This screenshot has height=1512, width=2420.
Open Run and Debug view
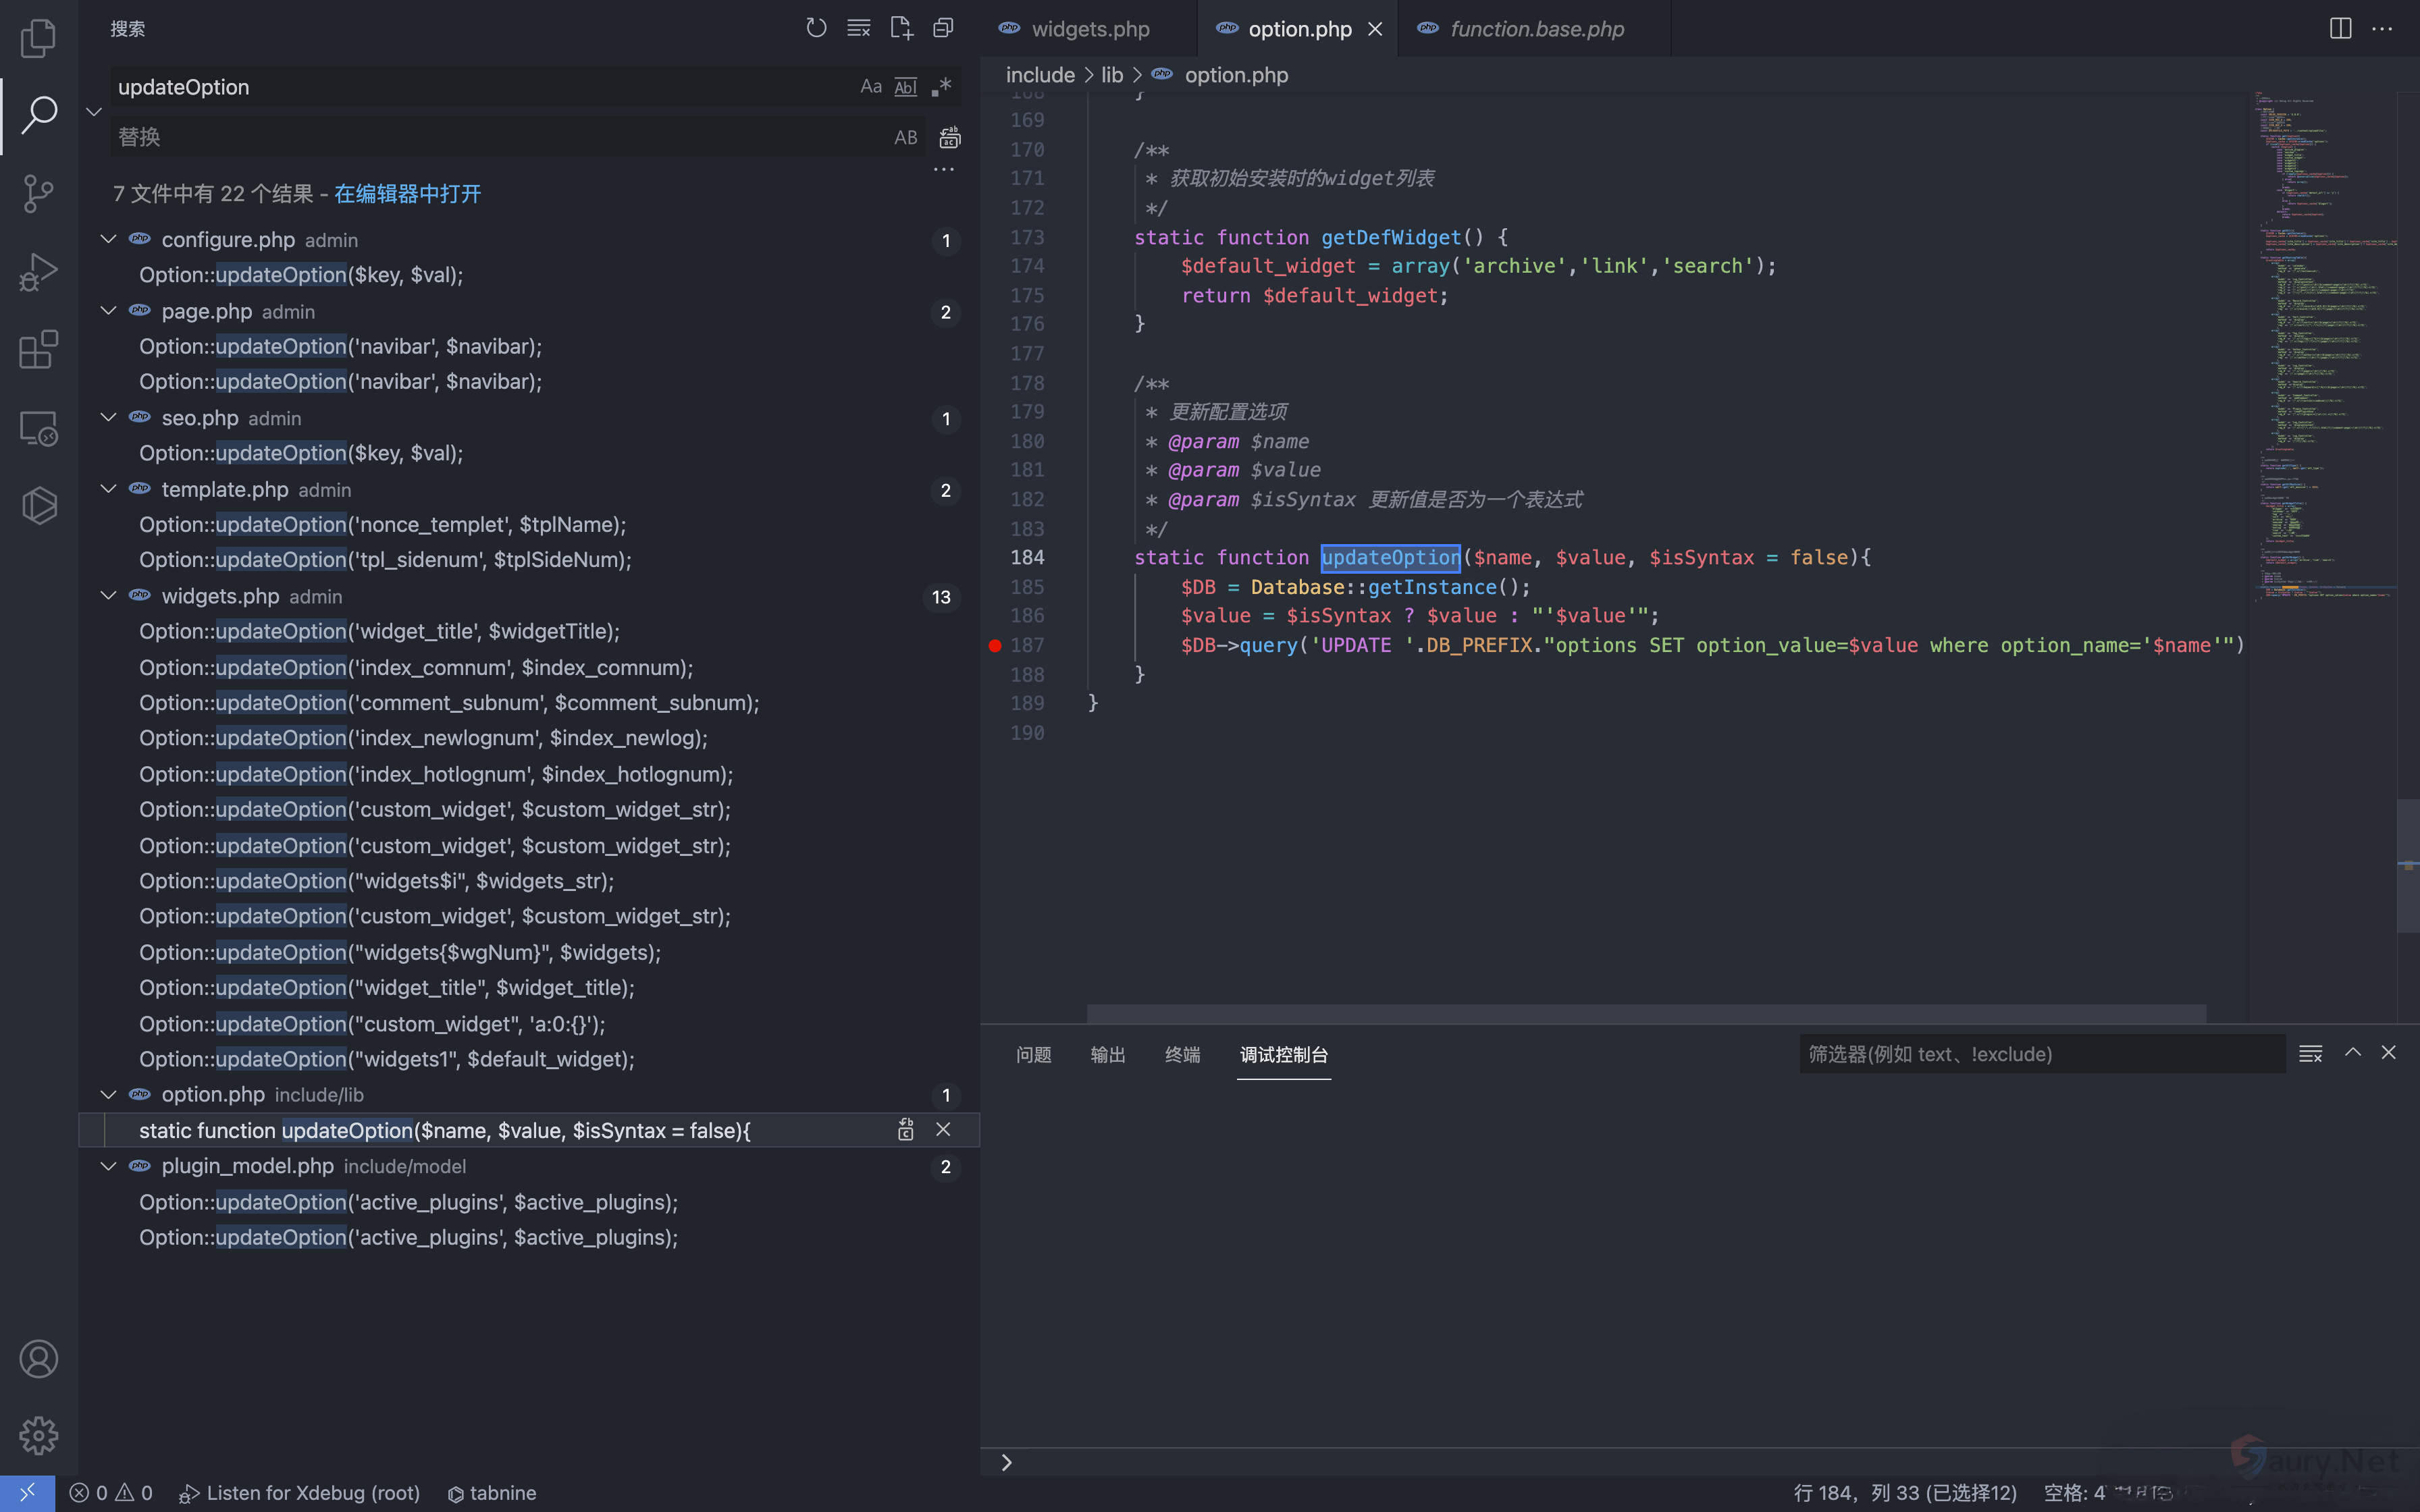[x=38, y=271]
